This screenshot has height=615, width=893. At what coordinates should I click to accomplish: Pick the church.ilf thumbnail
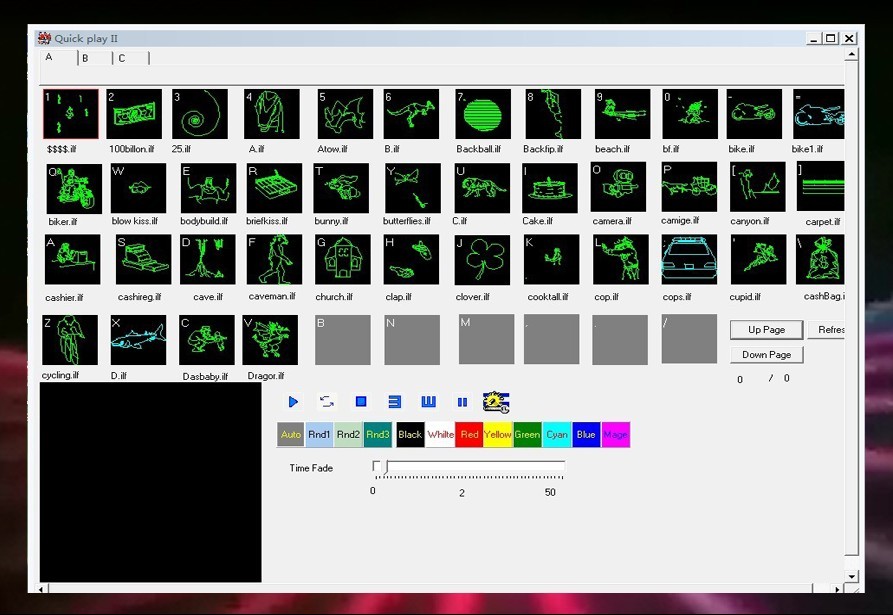[x=343, y=260]
